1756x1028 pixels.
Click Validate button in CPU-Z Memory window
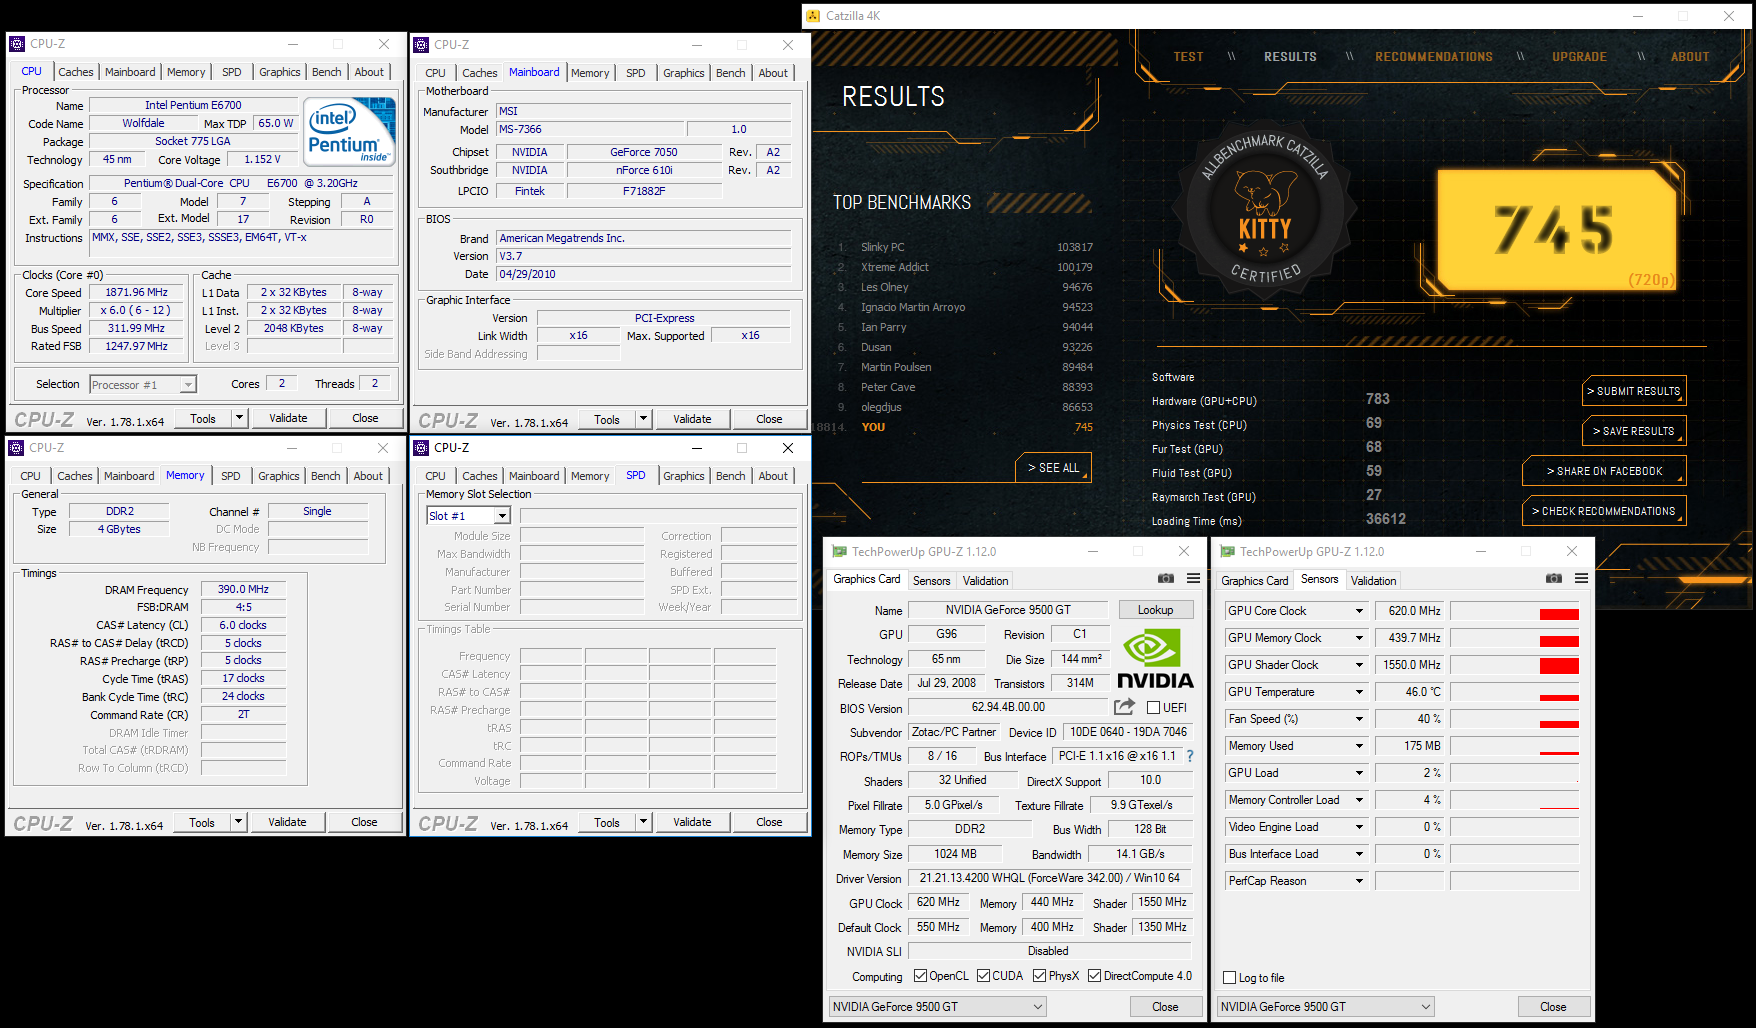click(287, 822)
